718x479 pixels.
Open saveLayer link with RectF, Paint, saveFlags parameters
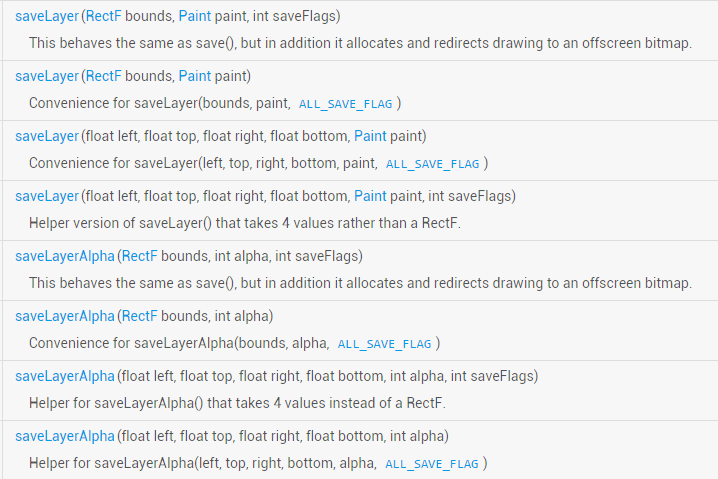click(x=46, y=16)
